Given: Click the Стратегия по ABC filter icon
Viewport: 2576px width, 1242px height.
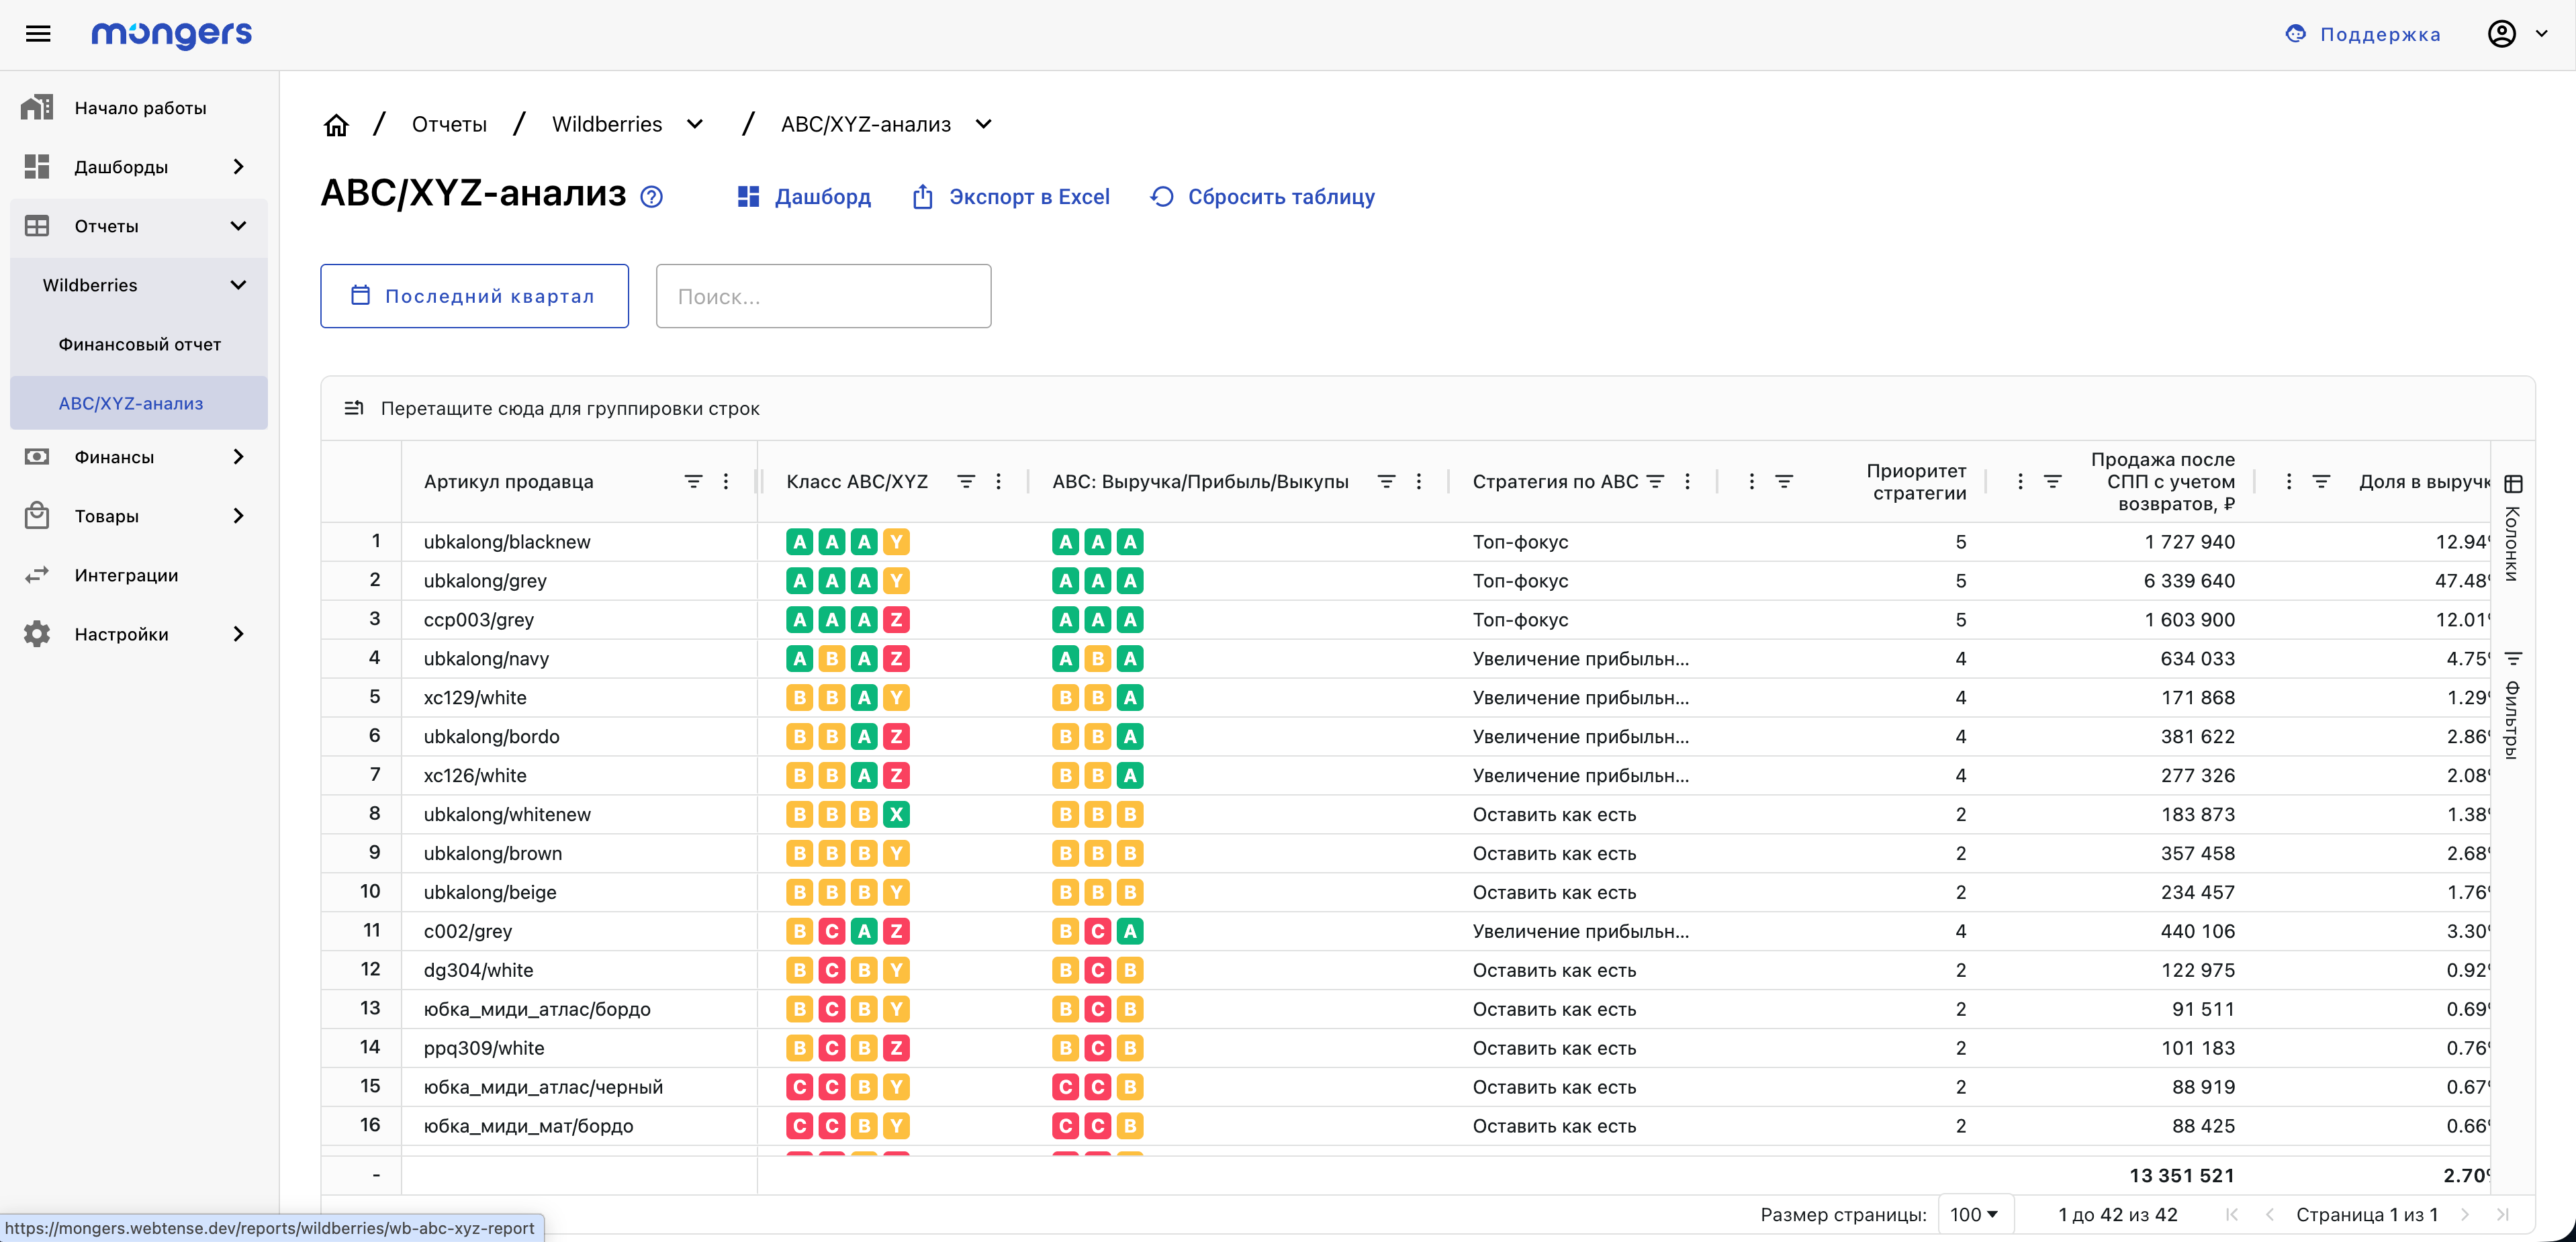Looking at the screenshot, I should (1655, 482).
